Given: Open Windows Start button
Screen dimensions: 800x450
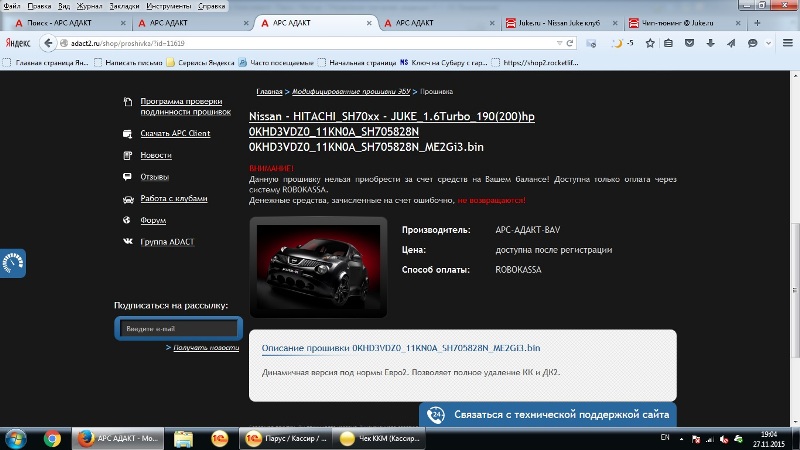Looking at the screenshot, I should [x=15, y=438].
